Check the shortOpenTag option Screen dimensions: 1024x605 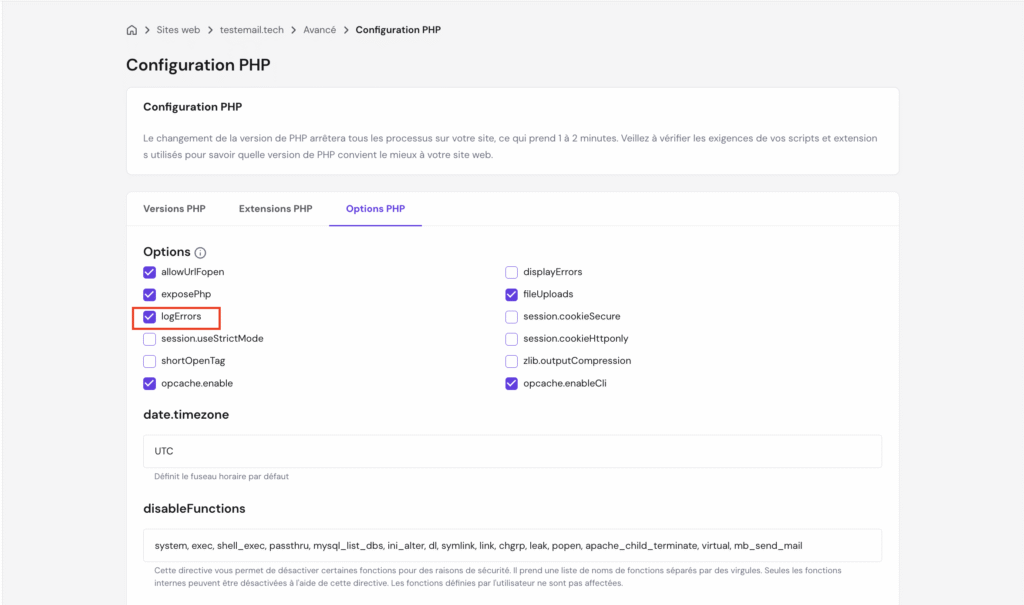tap(150, 361)
